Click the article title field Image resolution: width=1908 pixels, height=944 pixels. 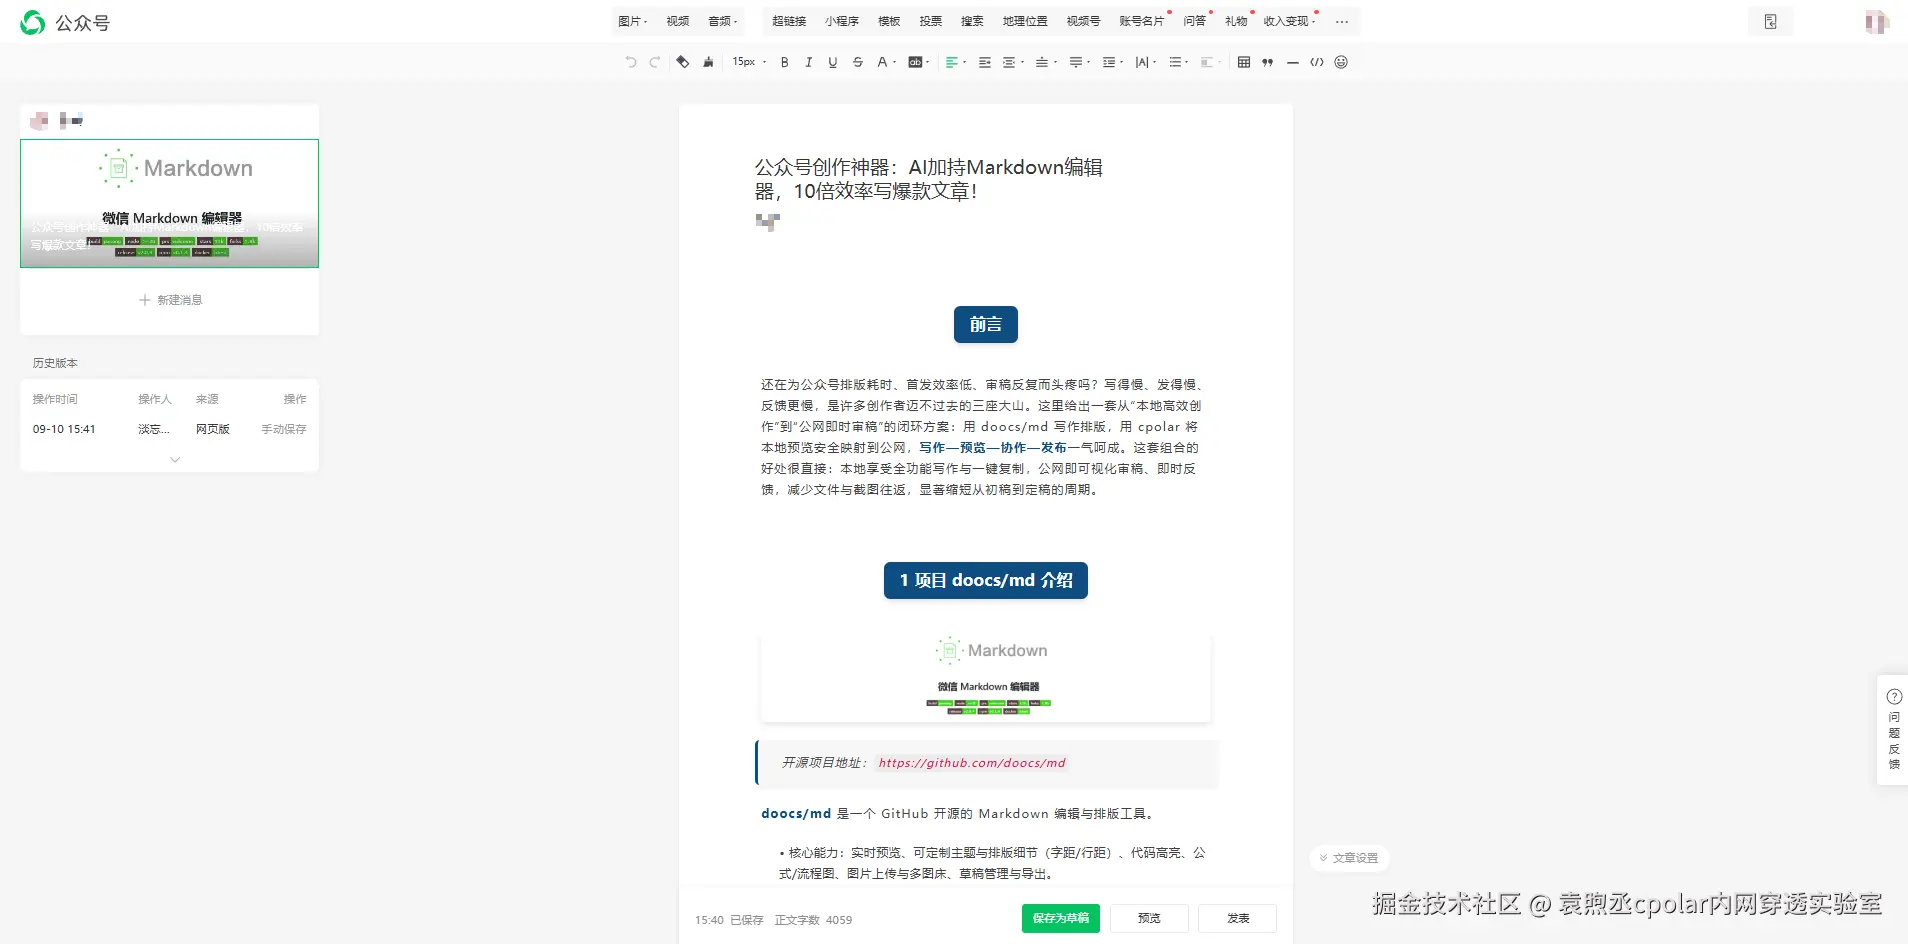click(929, 179)
